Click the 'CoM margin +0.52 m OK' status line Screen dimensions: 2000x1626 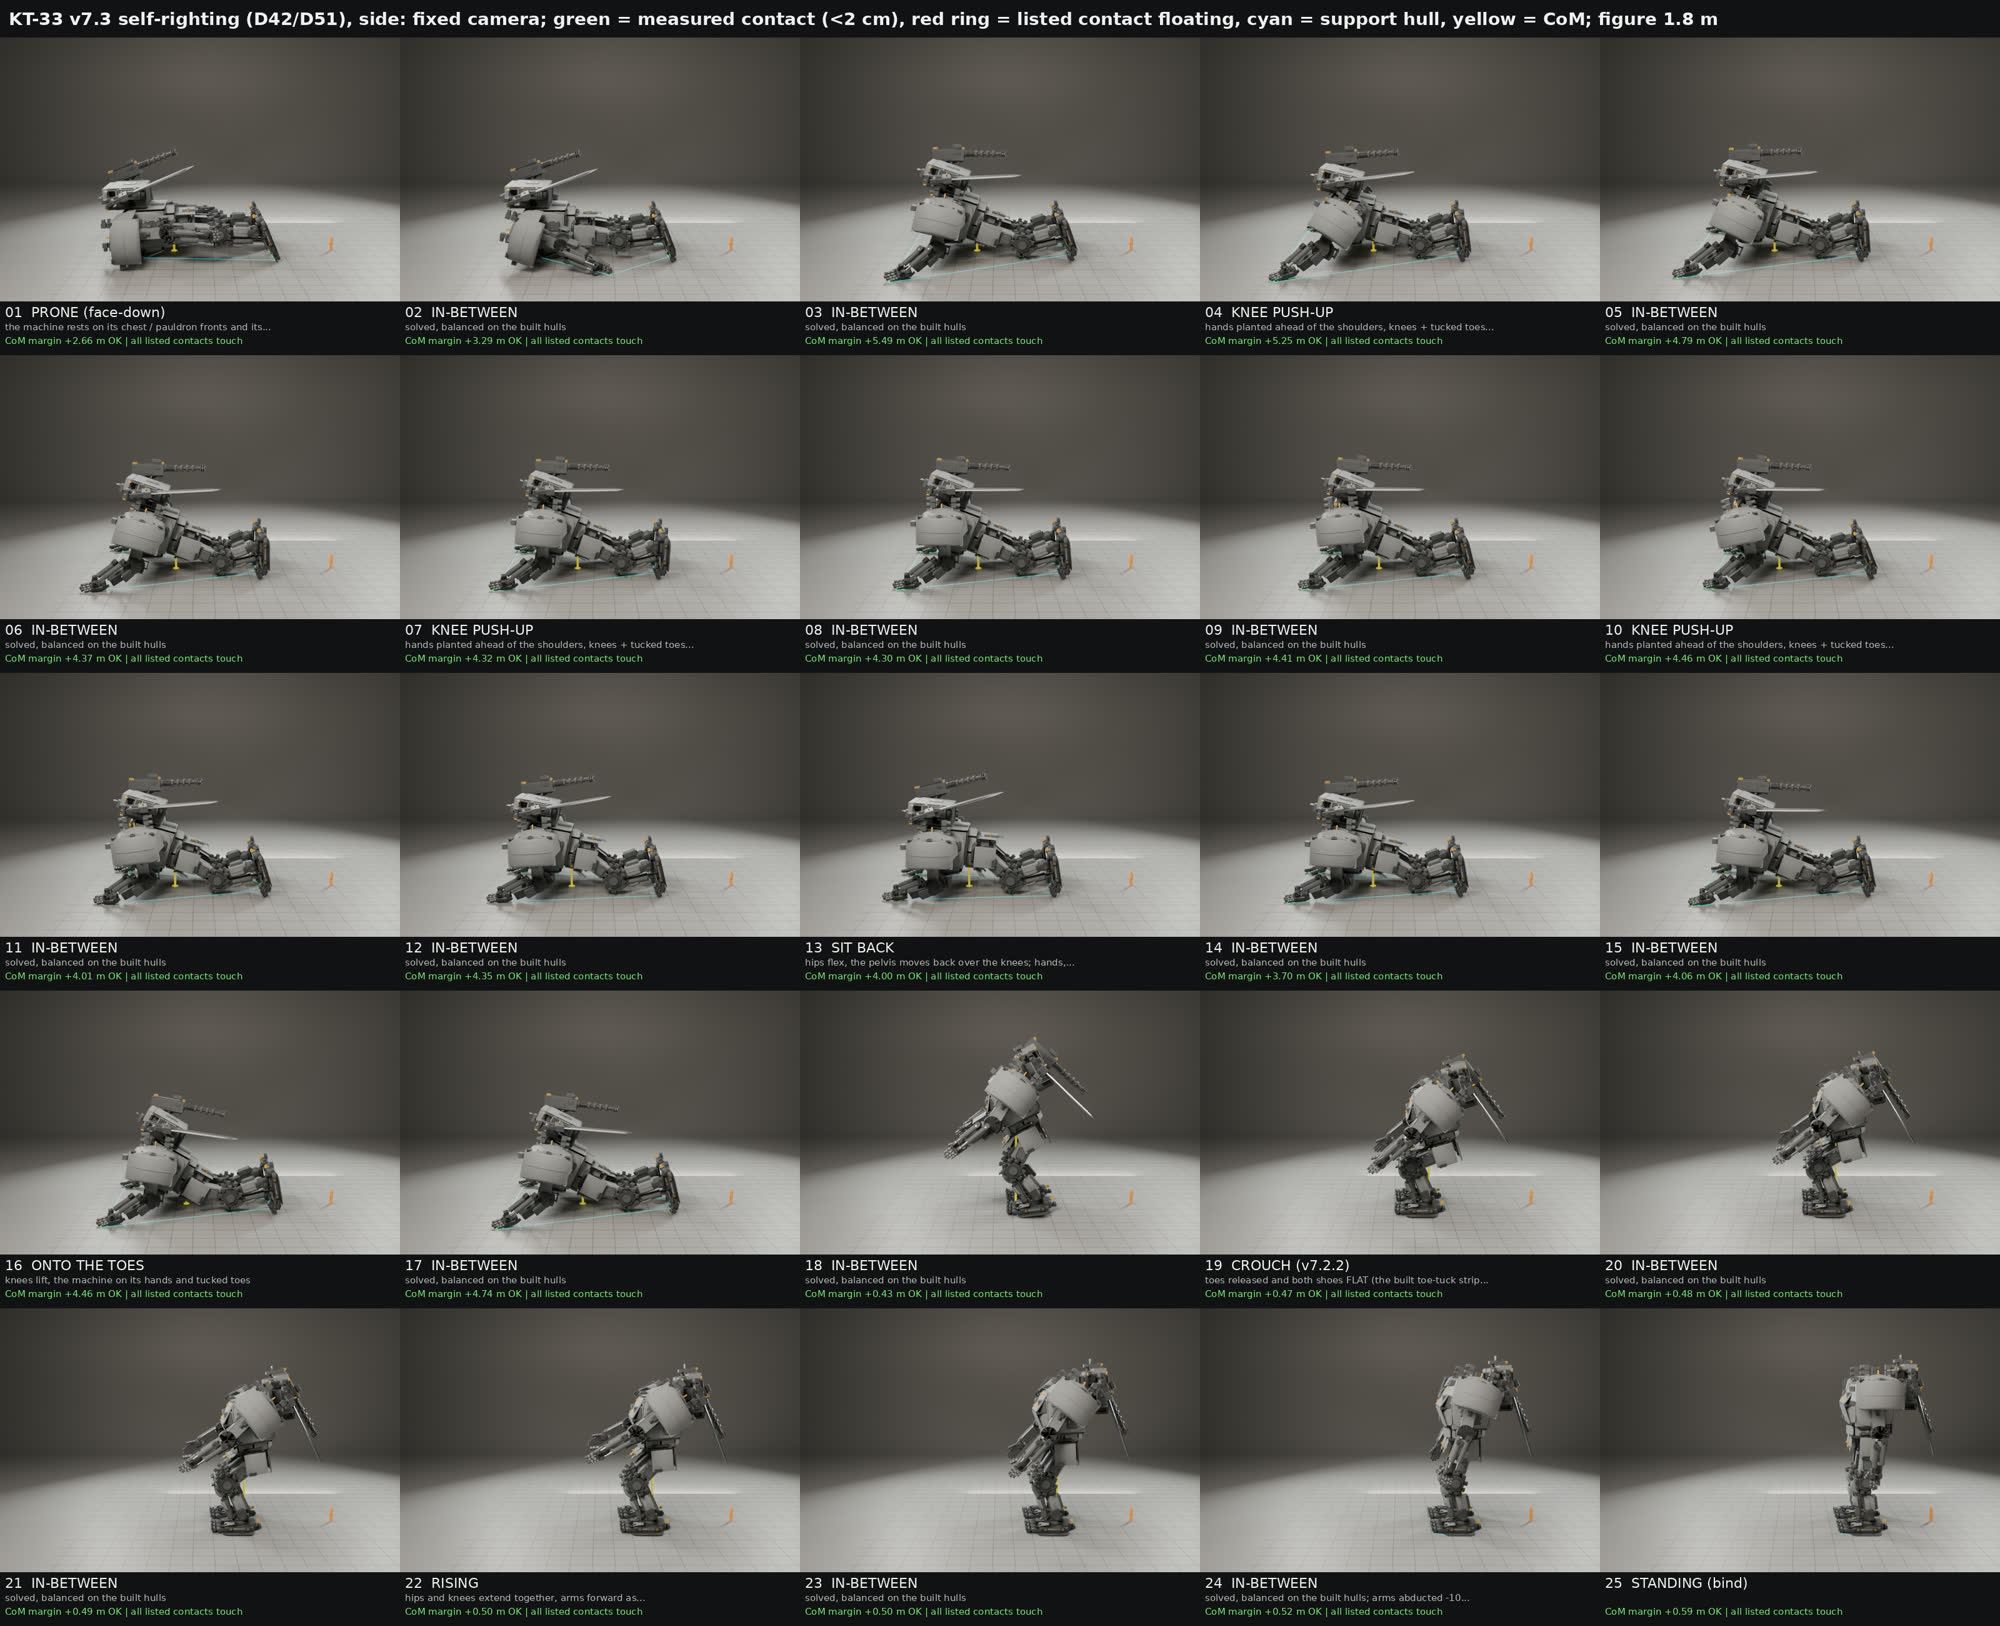1324,1612
